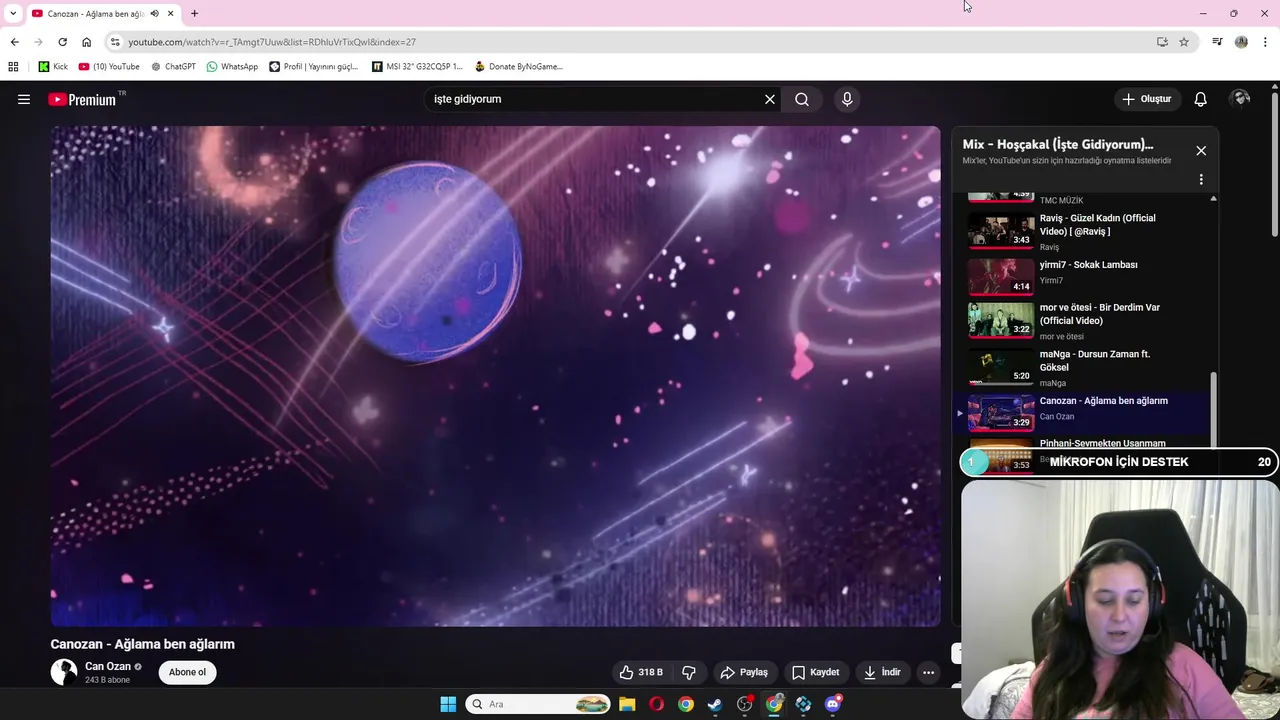
Task: Open Windows Start menu
Action: point(448,704)
